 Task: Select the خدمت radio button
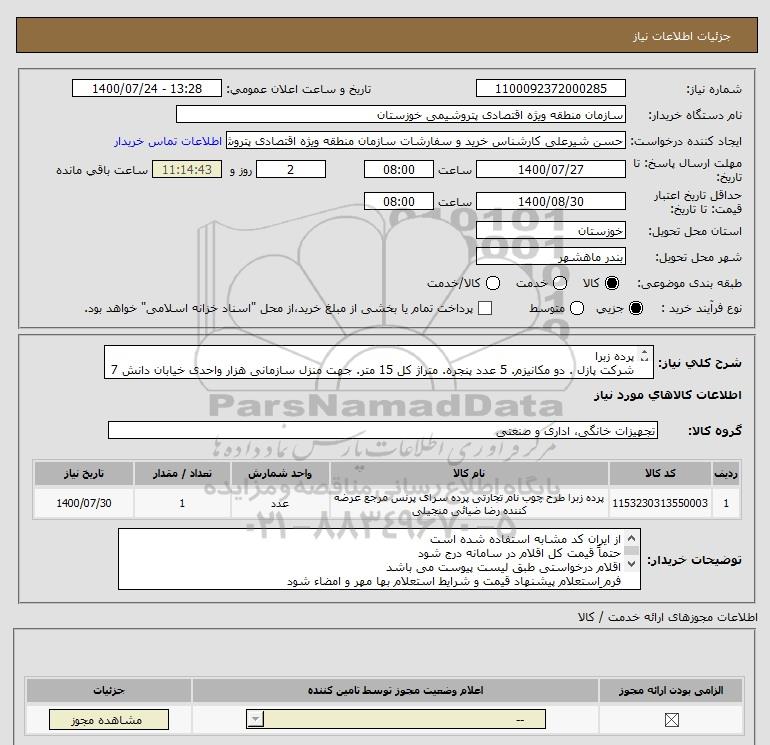point(560,283)
